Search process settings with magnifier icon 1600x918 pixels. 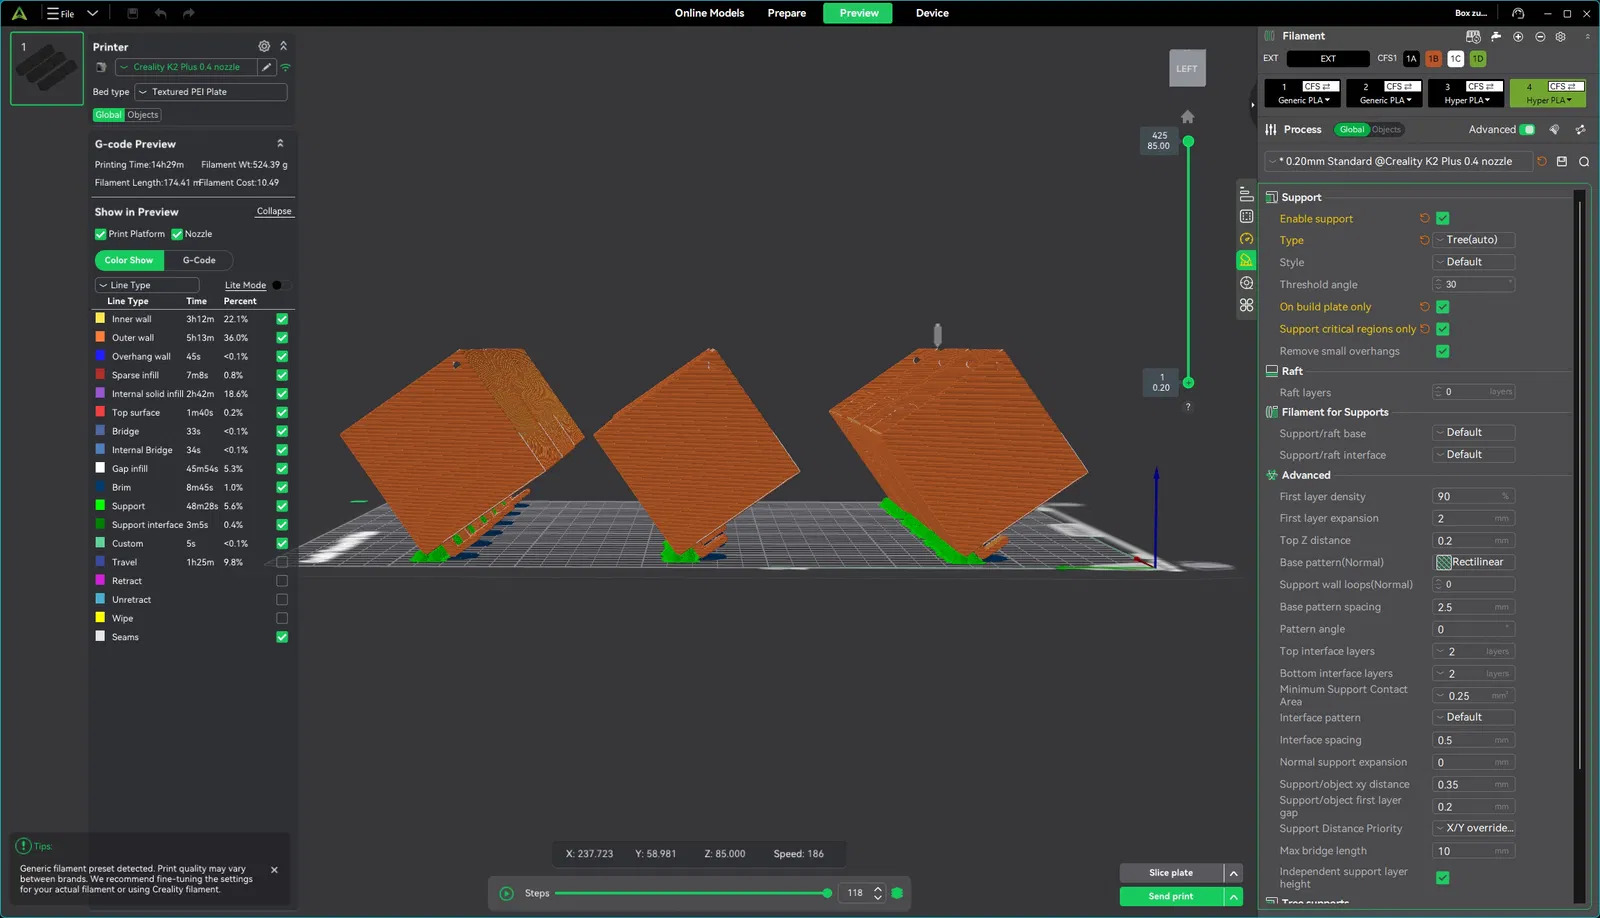[1584, 161]
